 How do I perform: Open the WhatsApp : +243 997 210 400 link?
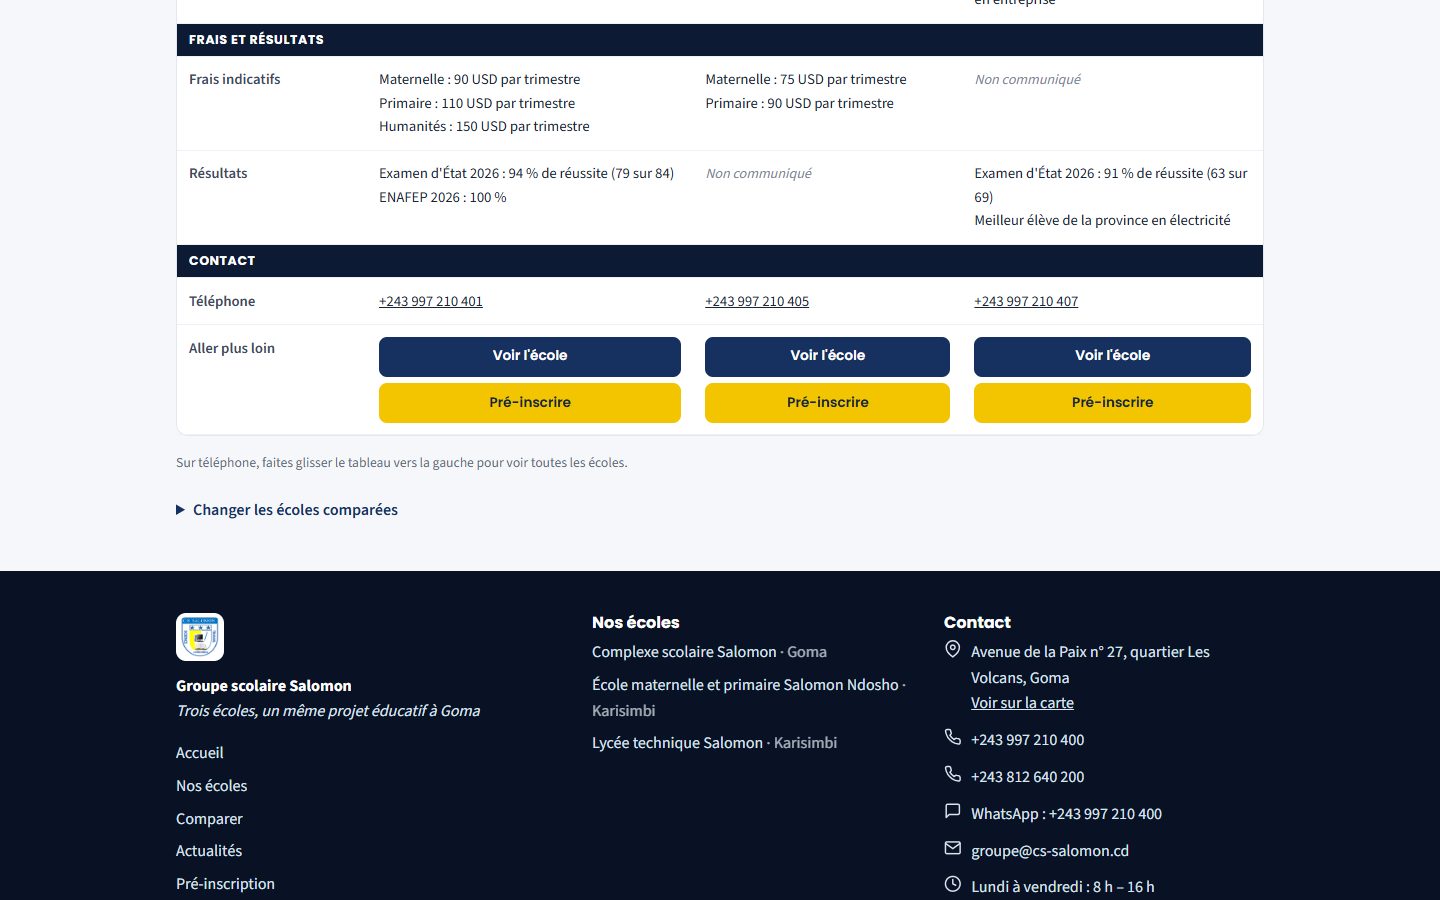[1066, 814]
